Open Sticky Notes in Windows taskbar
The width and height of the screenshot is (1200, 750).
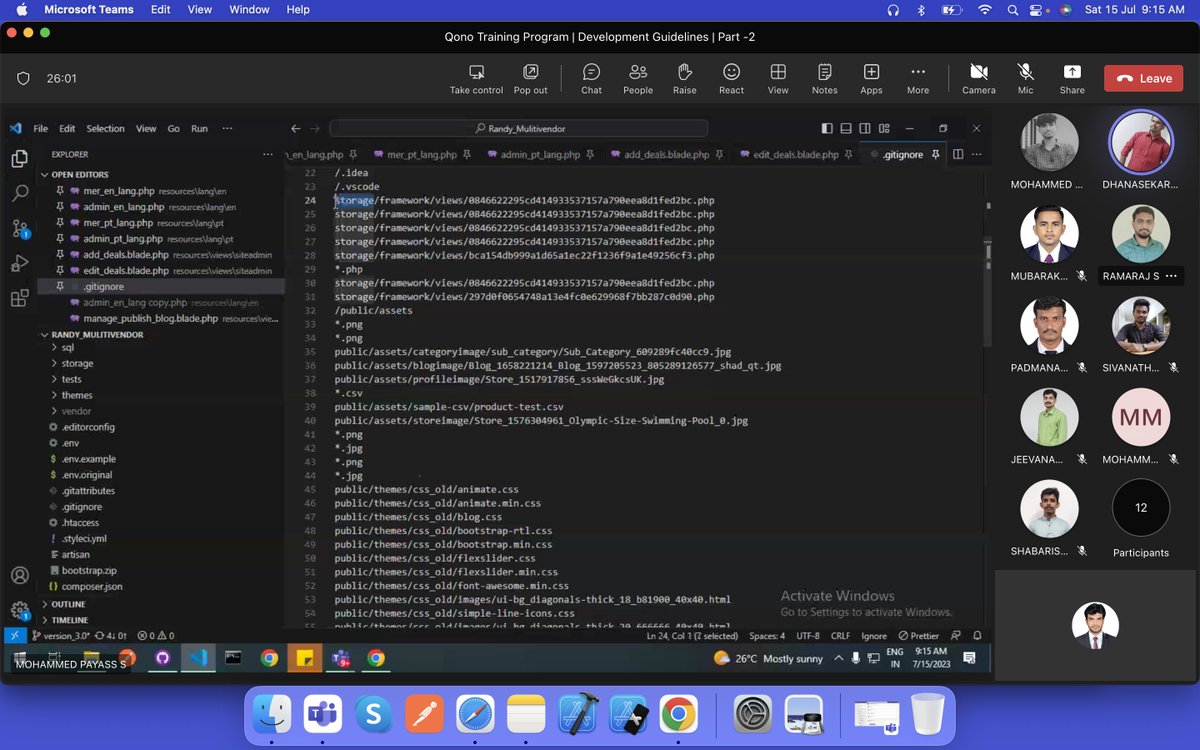pyautogui.click(x=304, y=658)
